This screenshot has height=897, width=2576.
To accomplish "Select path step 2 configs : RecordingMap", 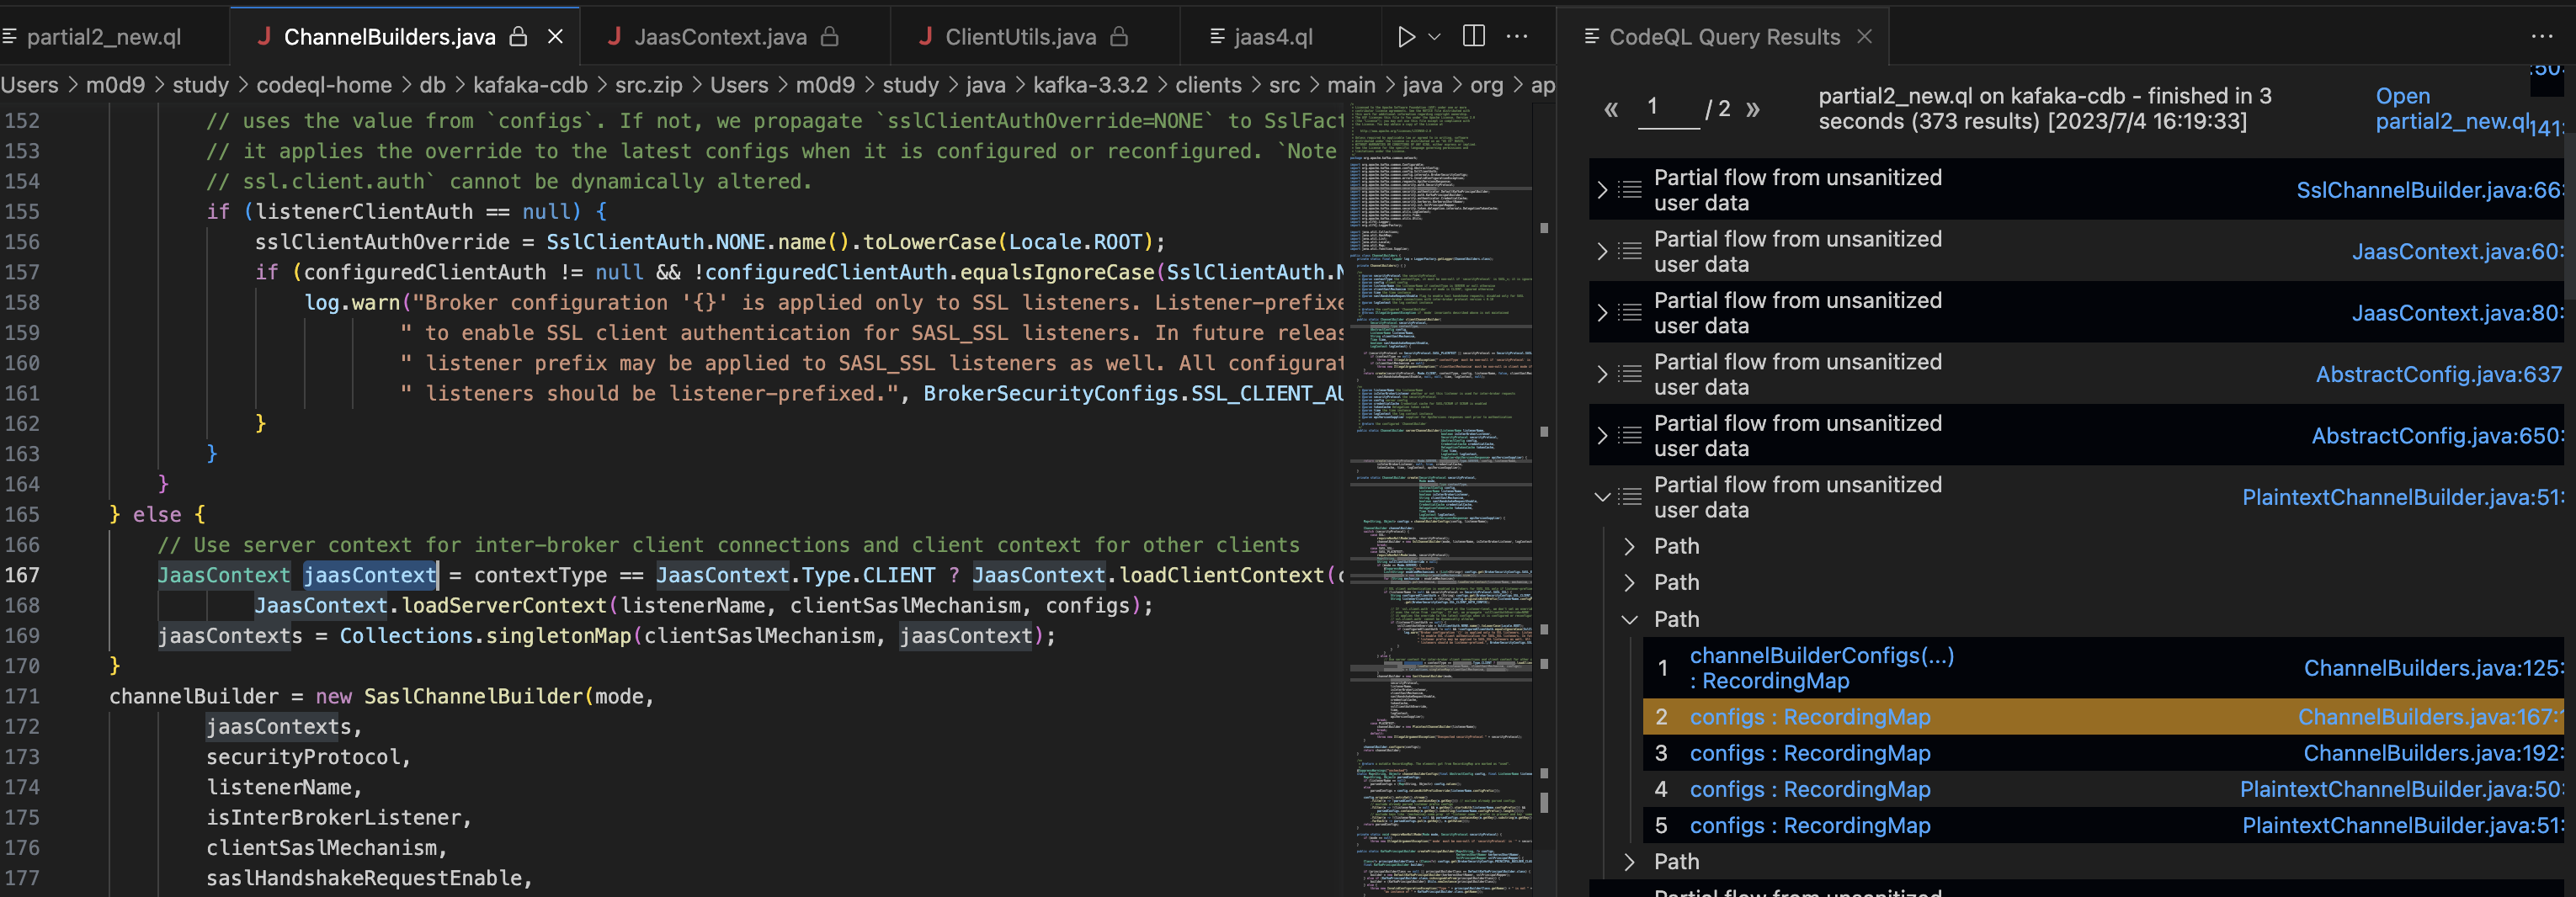I will (x=1810, y=717).
